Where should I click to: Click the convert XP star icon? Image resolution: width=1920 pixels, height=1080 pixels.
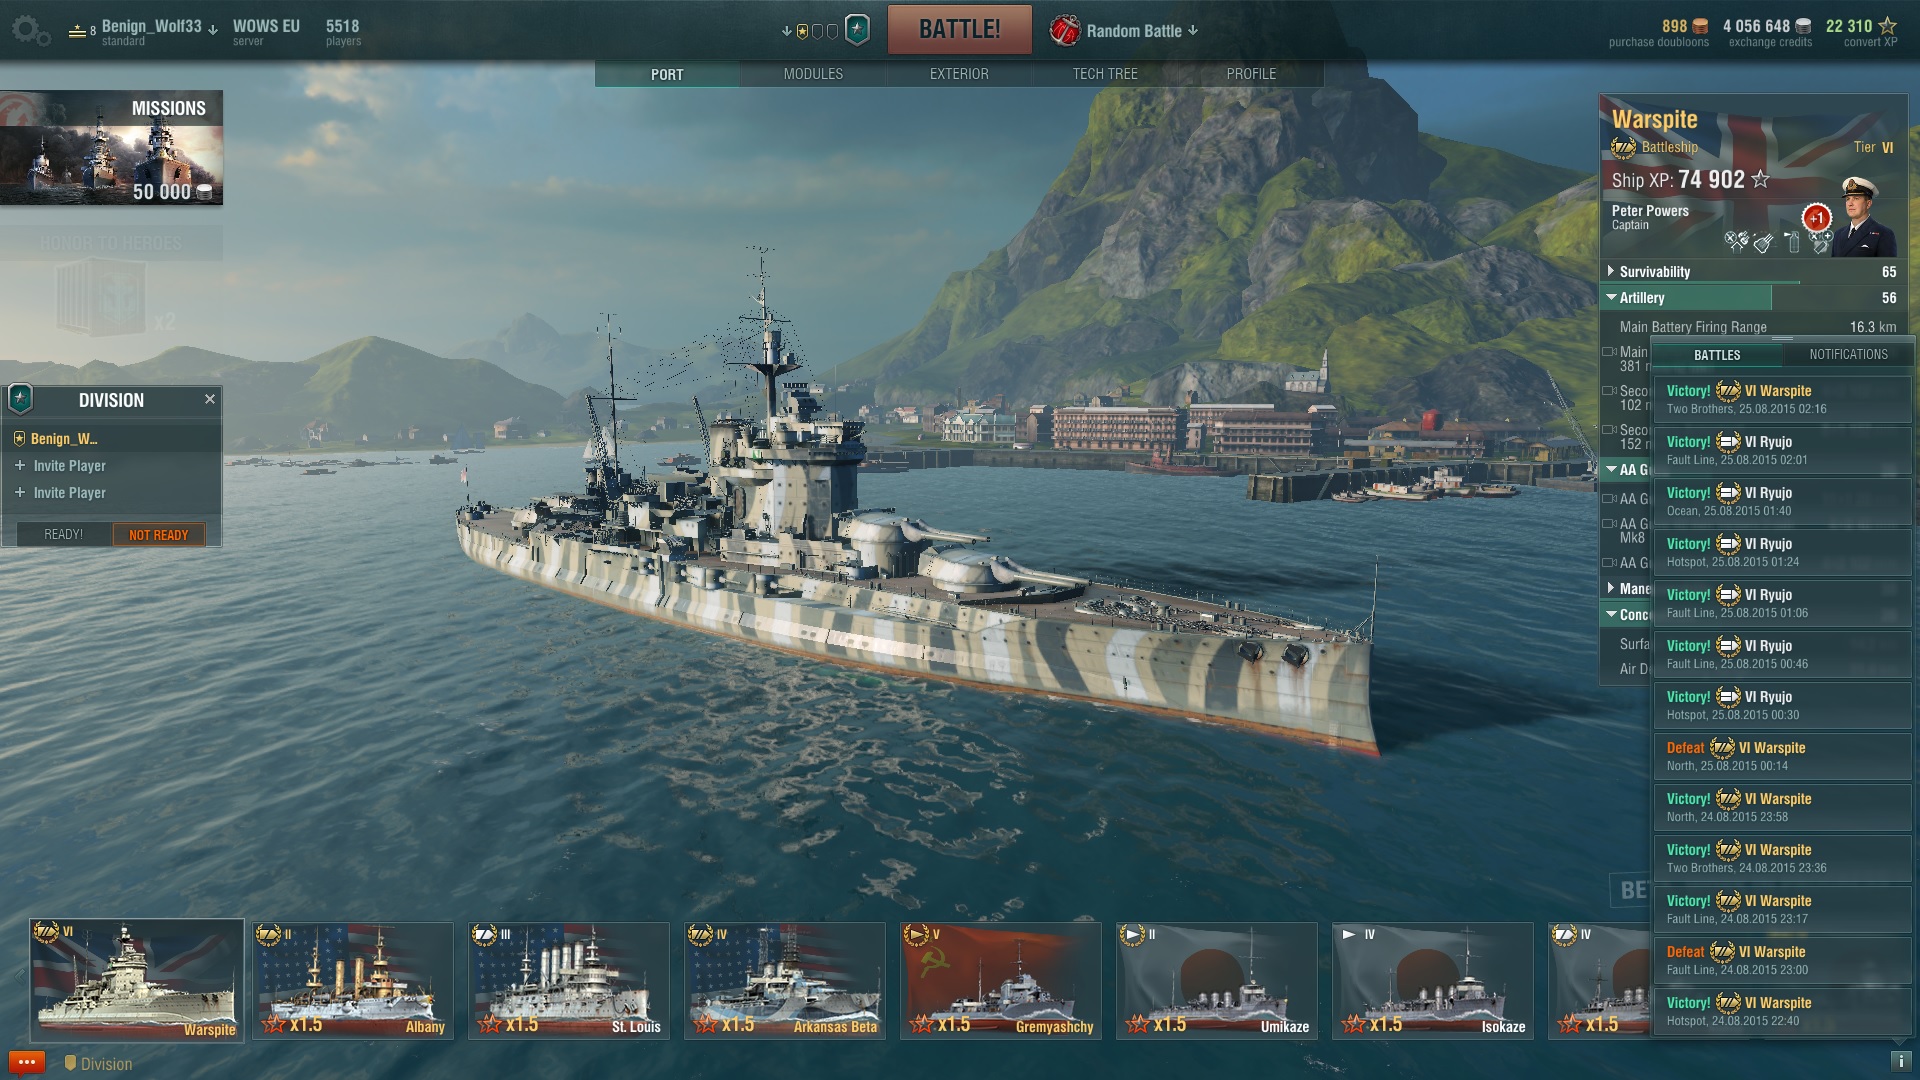click(x=1887, y=26)
